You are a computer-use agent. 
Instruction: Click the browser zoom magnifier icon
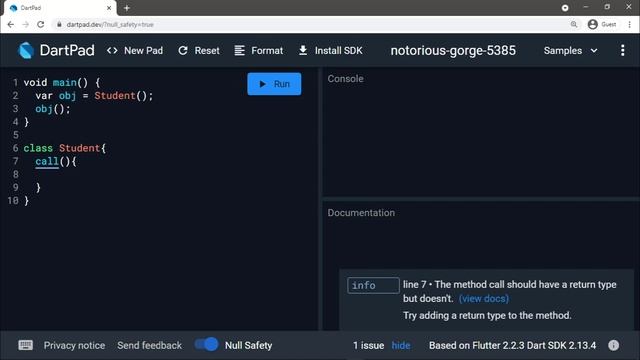[574, 24]
